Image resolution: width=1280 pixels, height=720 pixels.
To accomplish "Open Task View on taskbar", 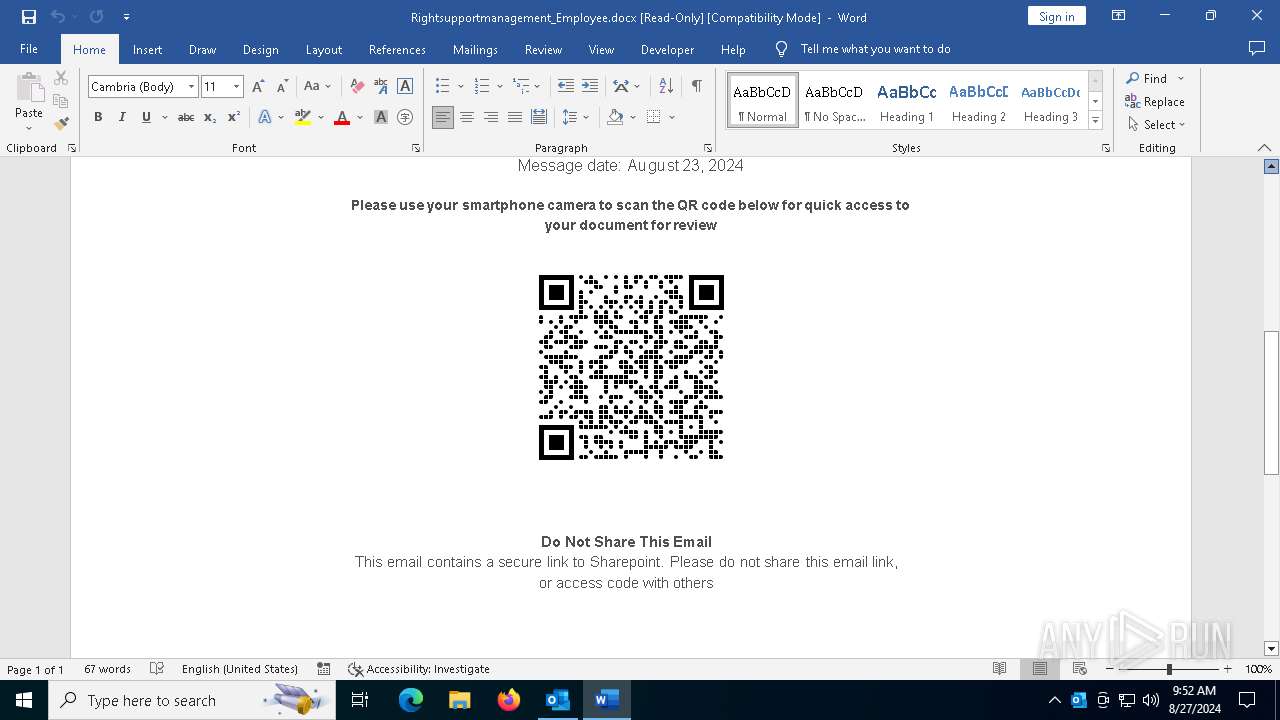I will point(360,700).
